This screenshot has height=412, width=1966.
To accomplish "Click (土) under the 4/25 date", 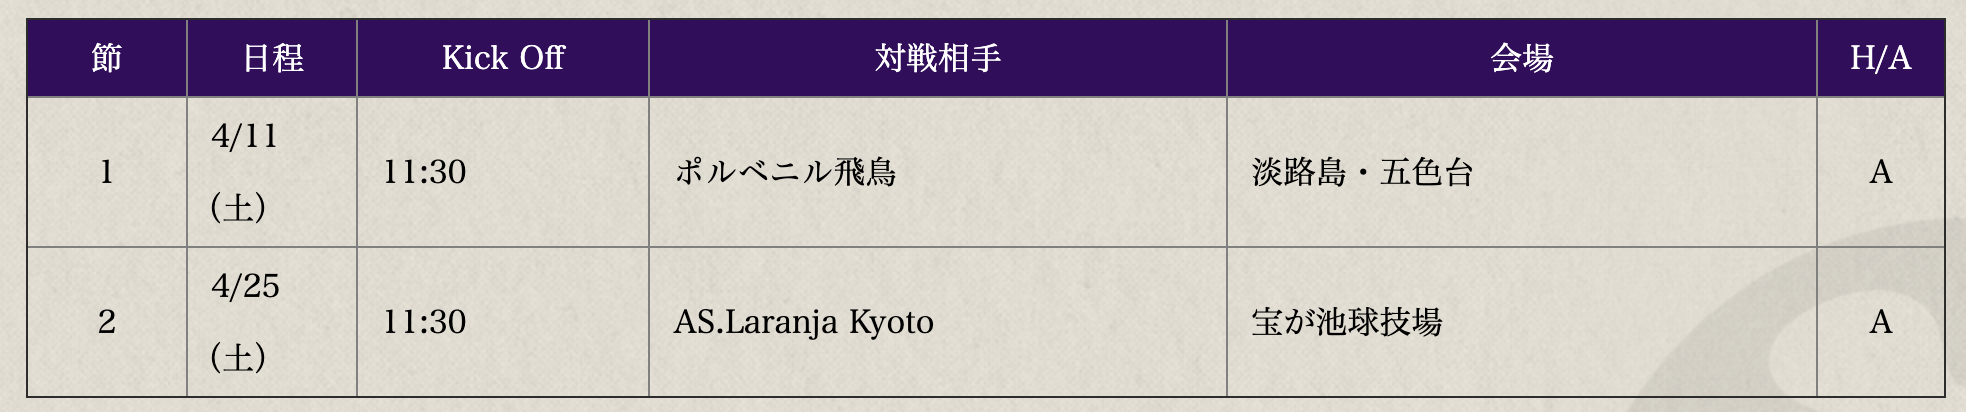I will [238, 358].
